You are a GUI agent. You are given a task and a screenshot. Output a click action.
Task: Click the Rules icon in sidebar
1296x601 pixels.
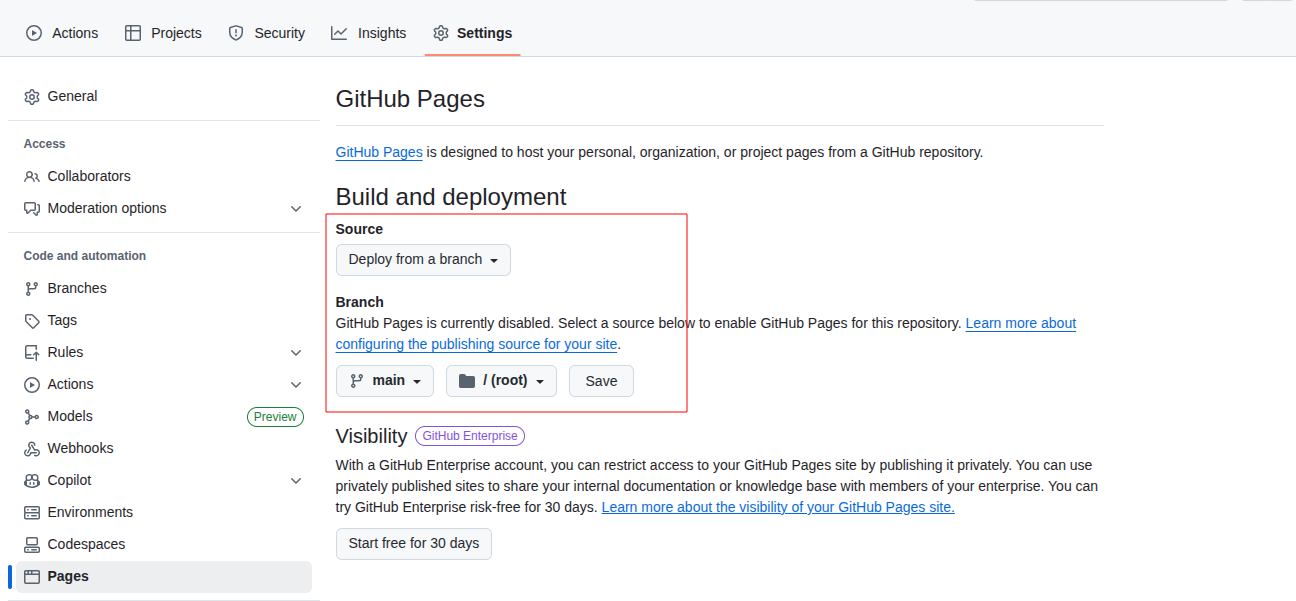click(32, 353)
